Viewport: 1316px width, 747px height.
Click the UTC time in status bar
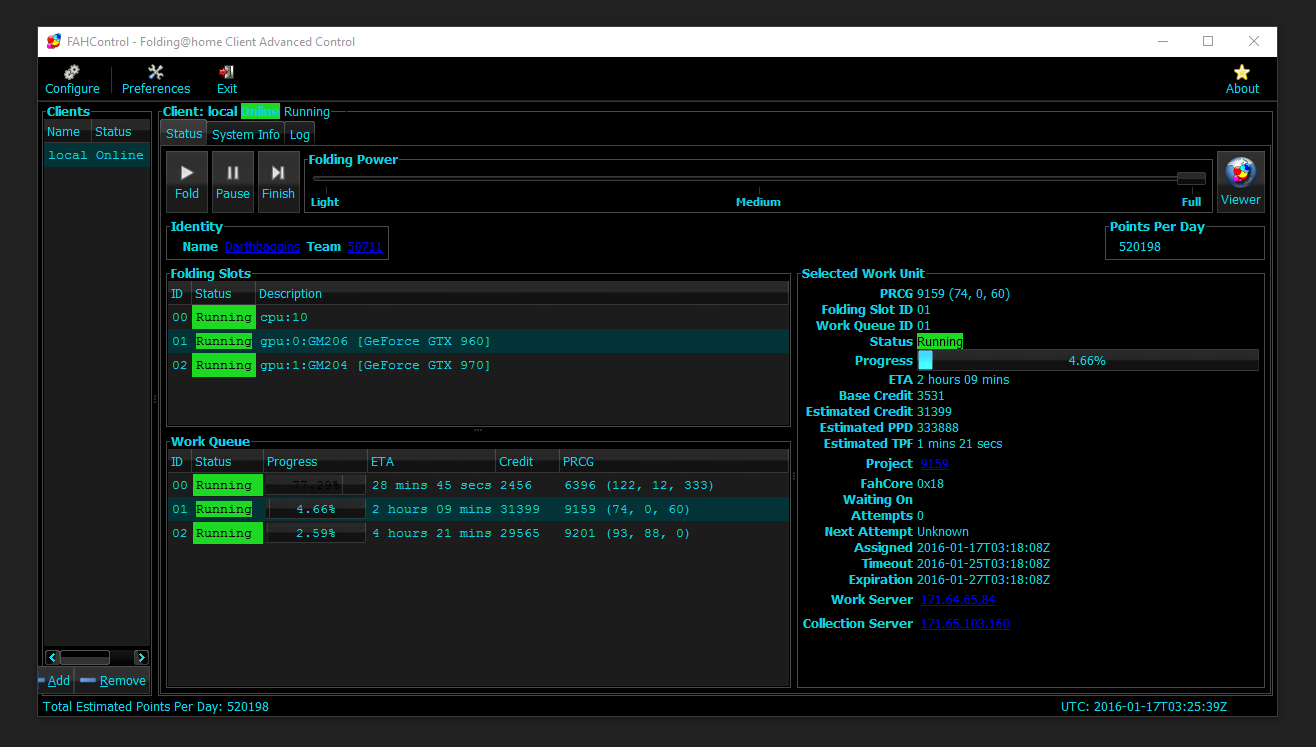pyautogui.click(x=1144, y=706)
